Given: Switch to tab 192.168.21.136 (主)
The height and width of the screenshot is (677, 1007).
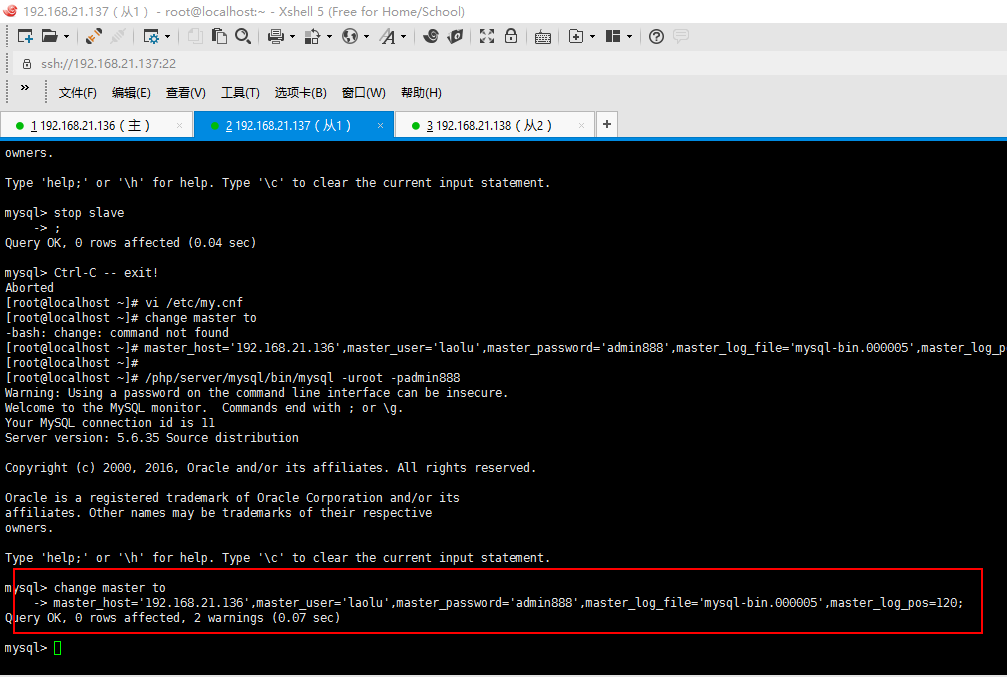Looking at the screenshot, I should click(x=90, y=126).
